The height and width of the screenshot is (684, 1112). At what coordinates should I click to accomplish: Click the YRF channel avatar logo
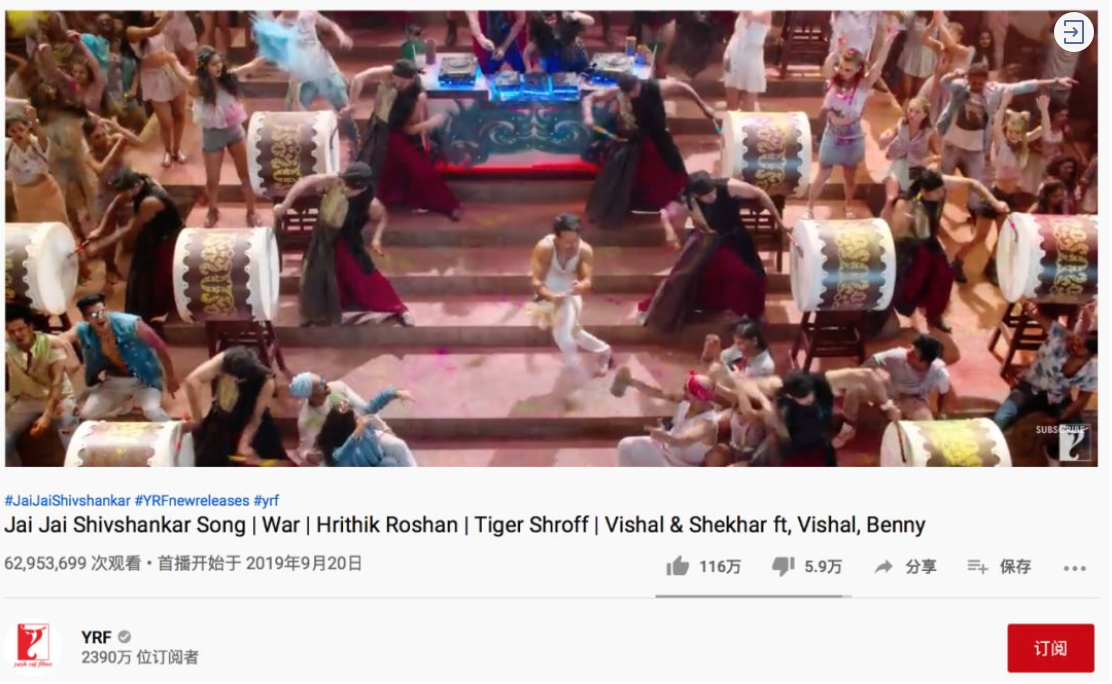click(33, 646)
